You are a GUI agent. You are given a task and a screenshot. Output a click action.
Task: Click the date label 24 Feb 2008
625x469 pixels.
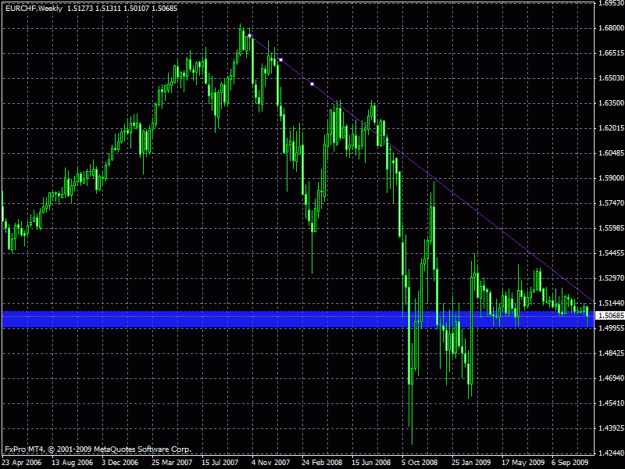(322, 462)
